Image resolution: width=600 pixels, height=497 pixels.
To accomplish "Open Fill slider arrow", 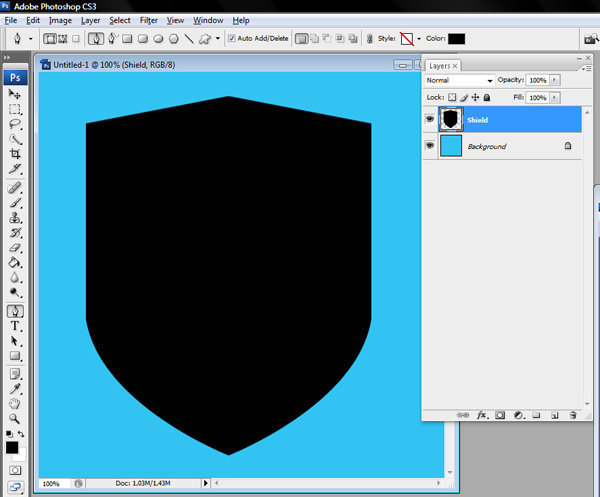I will coord(555,98).
